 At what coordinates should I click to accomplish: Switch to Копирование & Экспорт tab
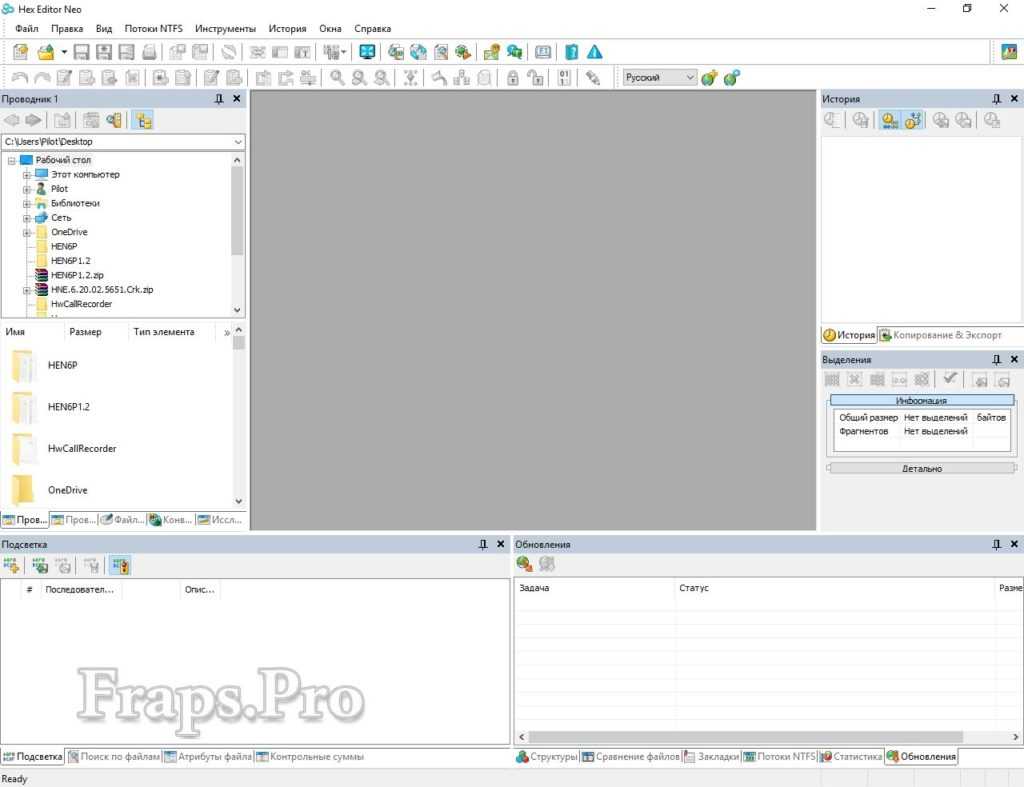tap(940, 335)
